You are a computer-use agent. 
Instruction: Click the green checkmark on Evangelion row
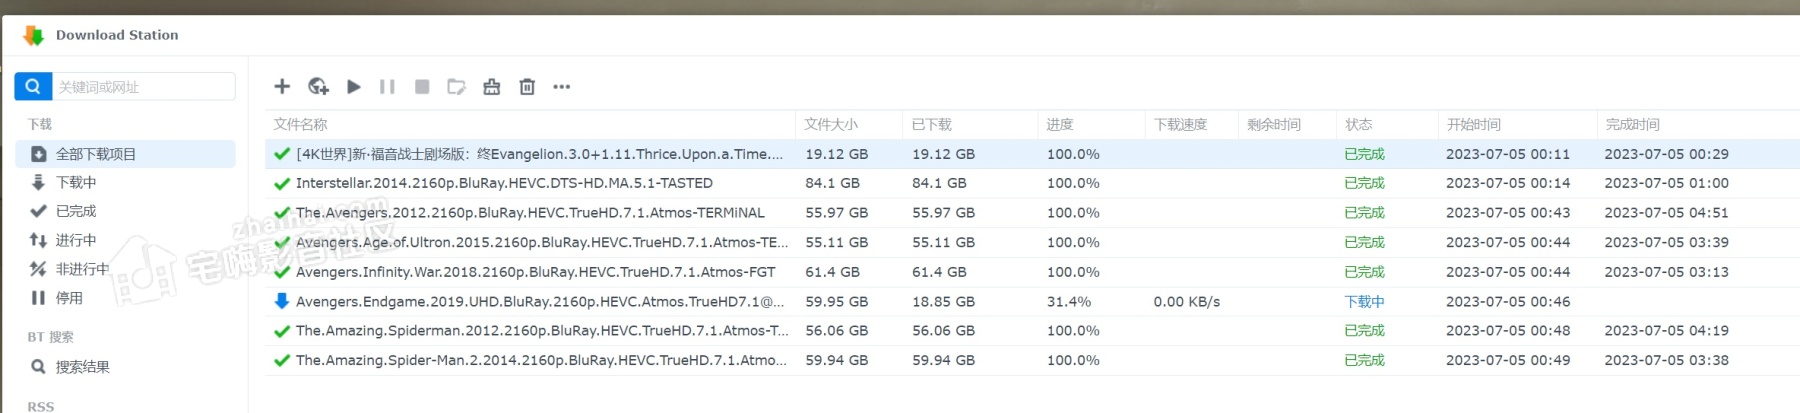click(x=282, y=154)
